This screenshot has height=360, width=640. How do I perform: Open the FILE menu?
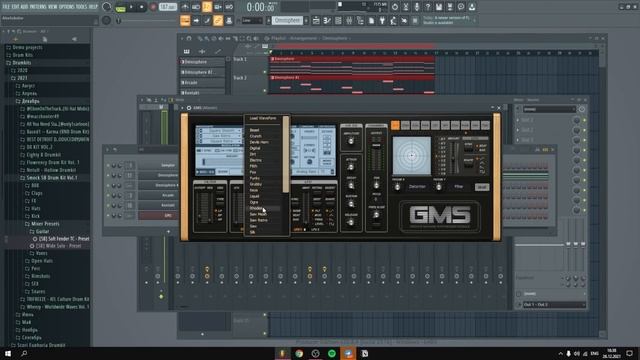pos(7,7)
